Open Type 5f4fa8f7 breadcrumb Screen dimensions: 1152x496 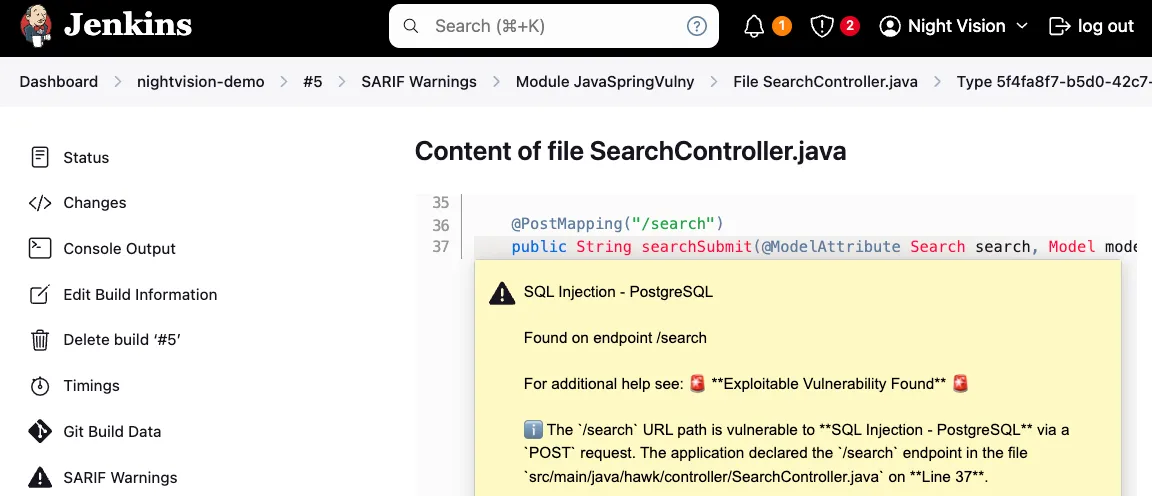click(x=1054, y=82)
